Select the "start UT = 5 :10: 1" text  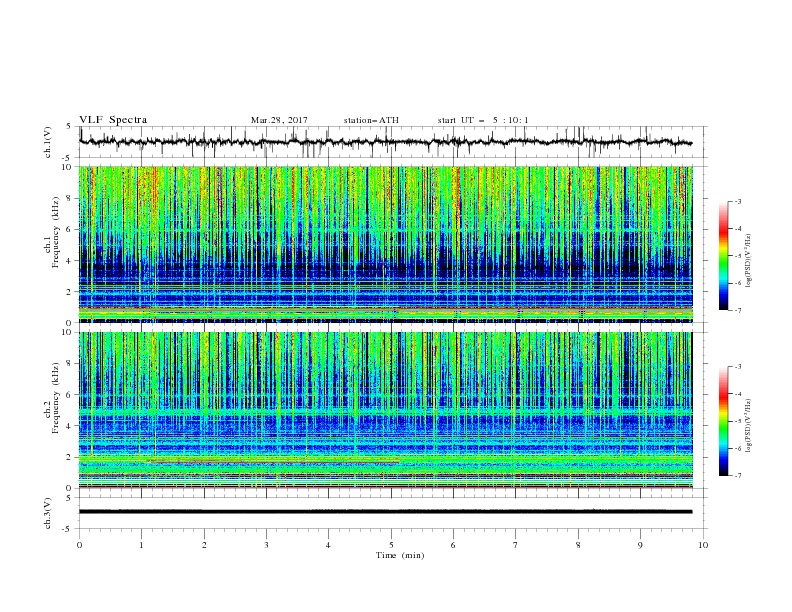483,120
